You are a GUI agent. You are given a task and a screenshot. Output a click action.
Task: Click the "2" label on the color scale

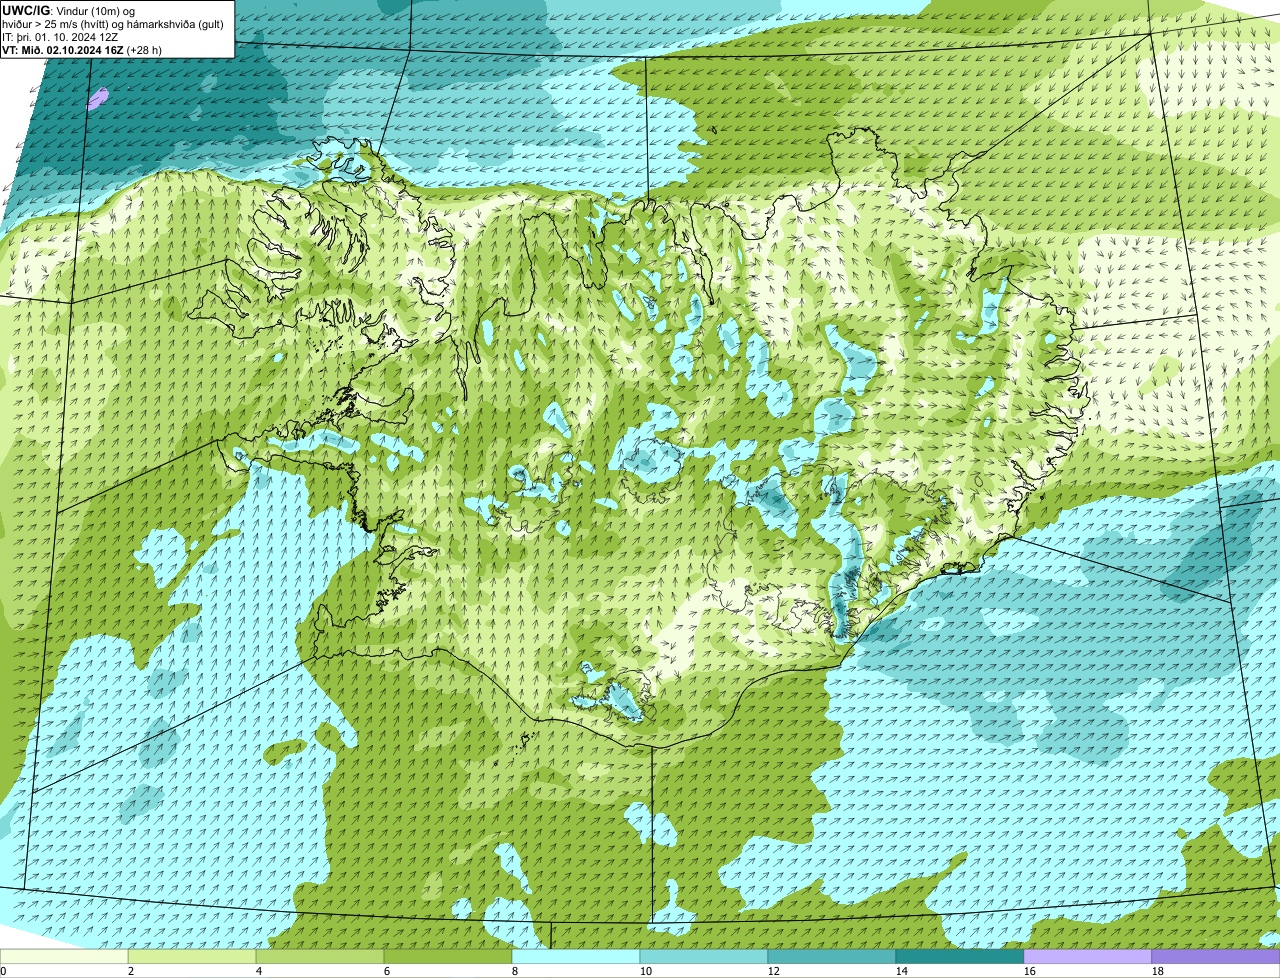click(131, 971)
